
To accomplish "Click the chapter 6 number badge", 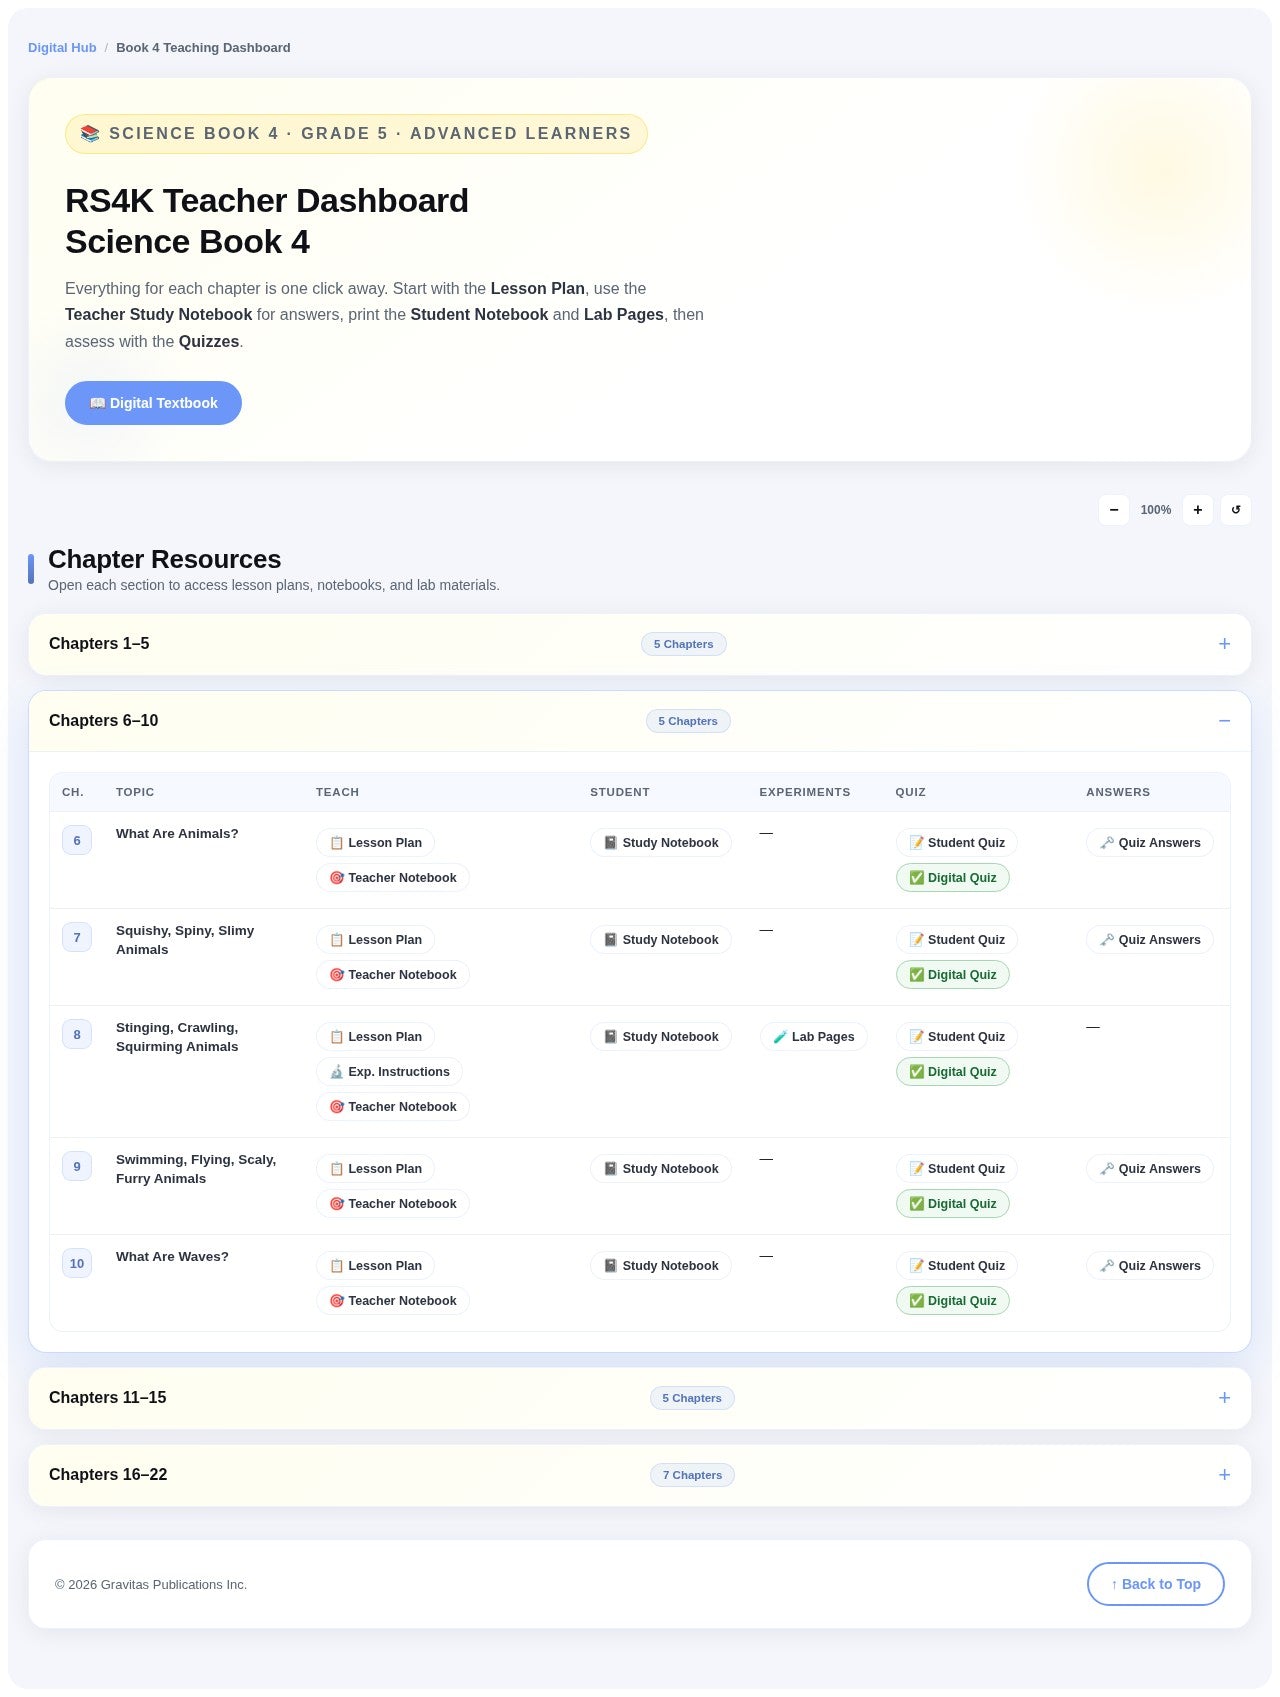I will click(x=77, y=841).
